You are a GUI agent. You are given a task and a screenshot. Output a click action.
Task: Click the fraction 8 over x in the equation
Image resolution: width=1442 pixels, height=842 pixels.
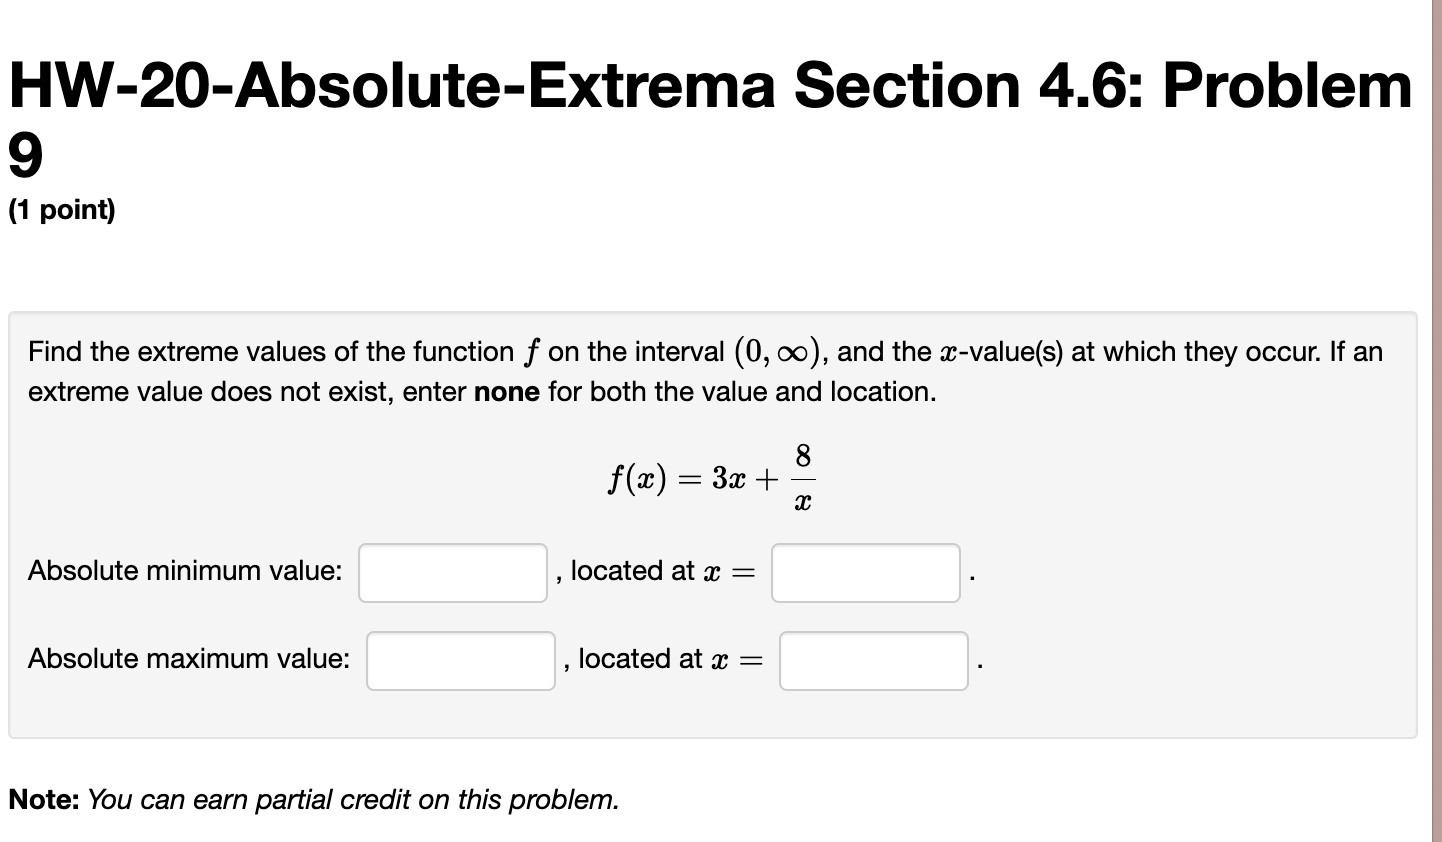point(802,475)
